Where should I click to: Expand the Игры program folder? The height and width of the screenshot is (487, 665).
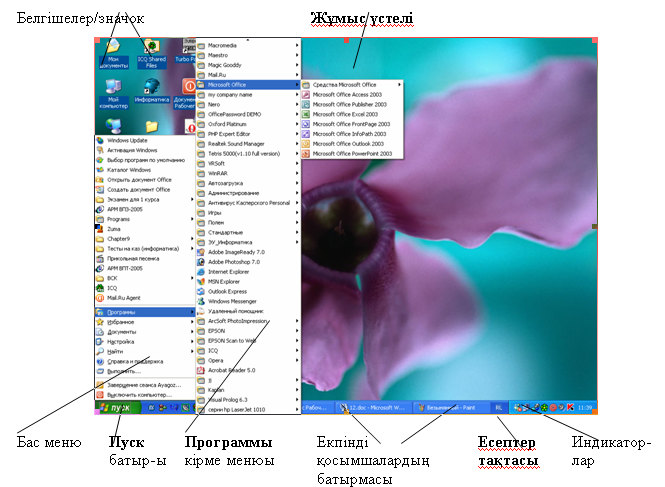[x=248, y=213]
